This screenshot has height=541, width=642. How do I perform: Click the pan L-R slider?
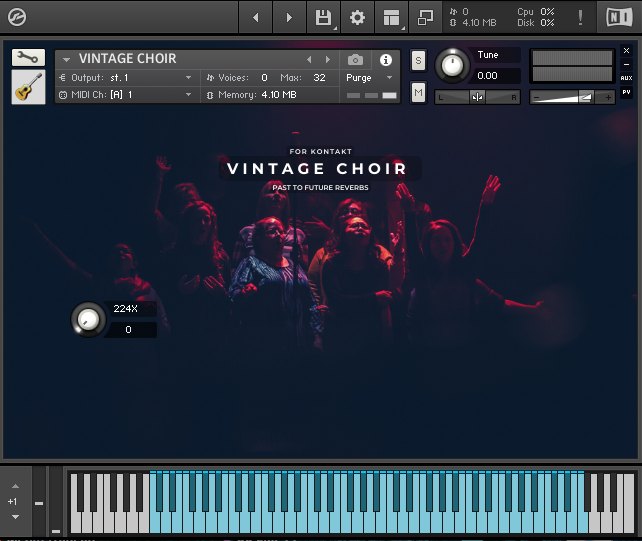coord(477,97)
